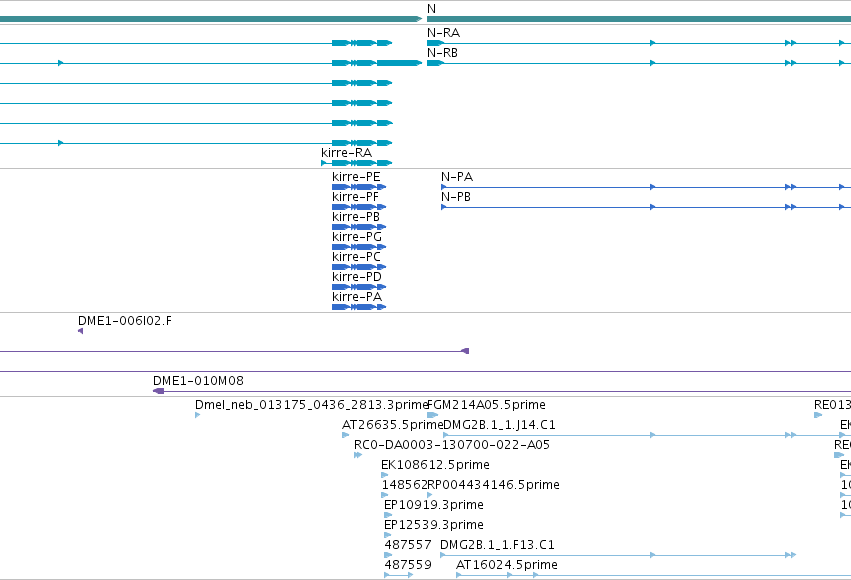Click the Dmel_neb_013175_0436_2813.3prime EST label
This screenshot has height=580, width=851.
click(312, 405)
